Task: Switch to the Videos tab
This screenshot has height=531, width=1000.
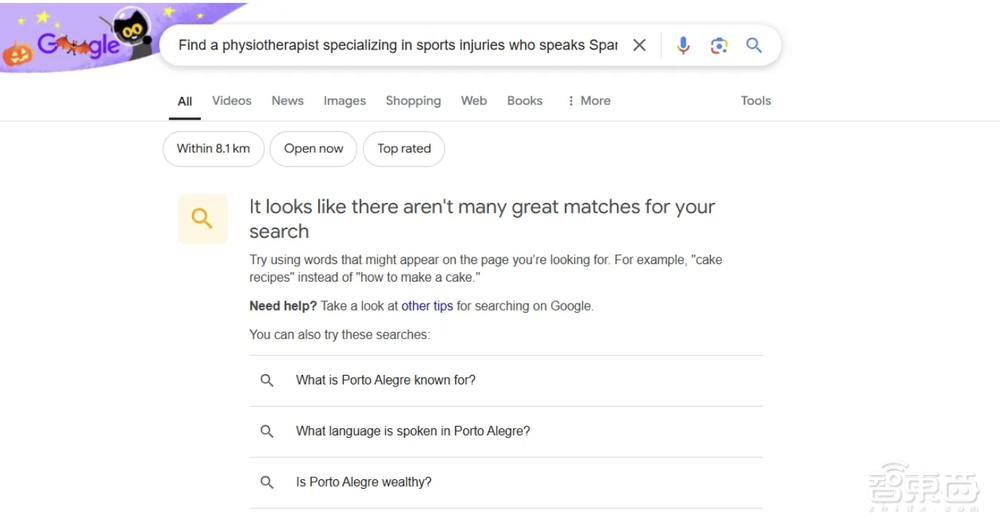Action: (x=232, y=101)
